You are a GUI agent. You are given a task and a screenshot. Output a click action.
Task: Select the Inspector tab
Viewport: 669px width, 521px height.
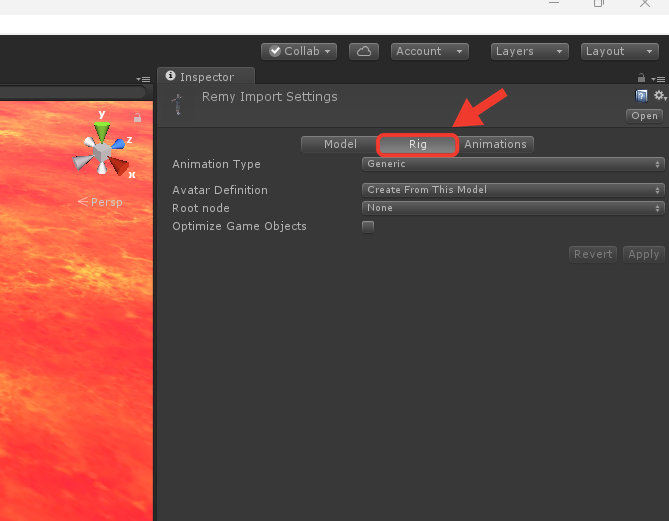click(206, 76)
